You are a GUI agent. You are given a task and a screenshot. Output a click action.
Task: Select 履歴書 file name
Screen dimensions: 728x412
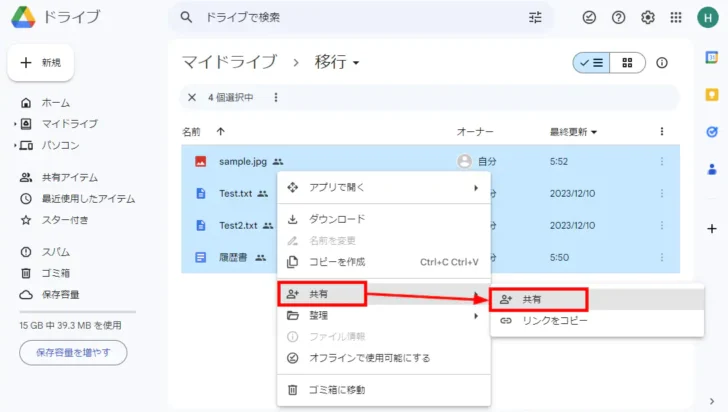(x=233, y=257)
